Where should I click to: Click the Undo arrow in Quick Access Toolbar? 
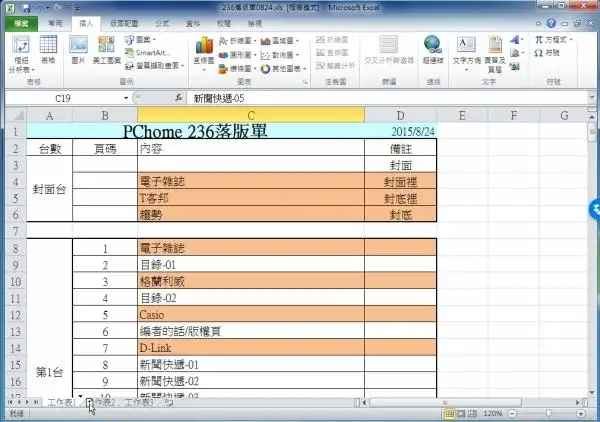point(39,8)
